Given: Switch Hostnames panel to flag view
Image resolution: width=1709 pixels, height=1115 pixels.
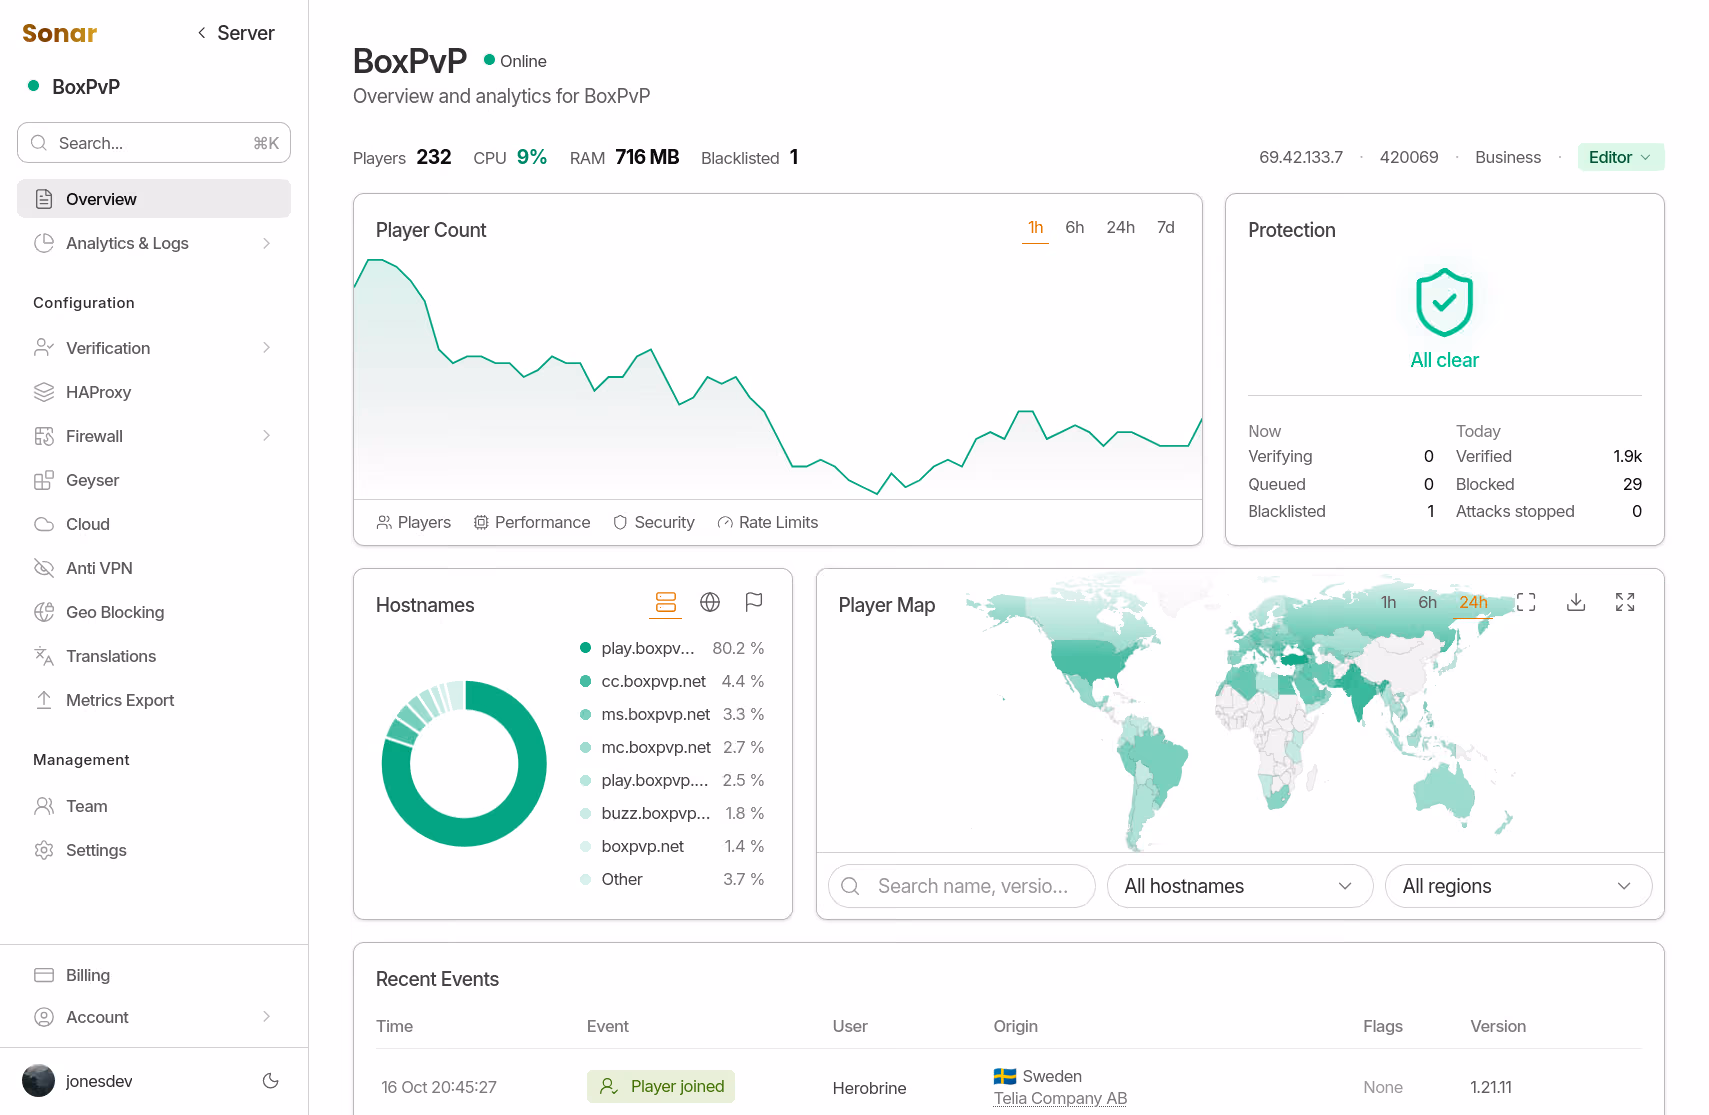Looking at the screenshot, I should [x=754, y=602].
